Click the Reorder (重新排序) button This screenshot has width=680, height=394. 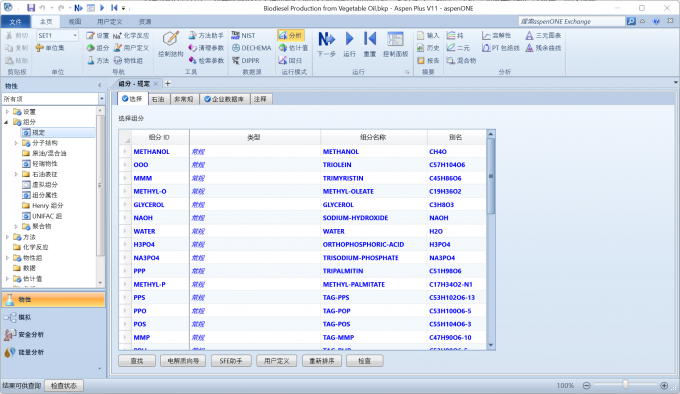[x=321, y=361]
